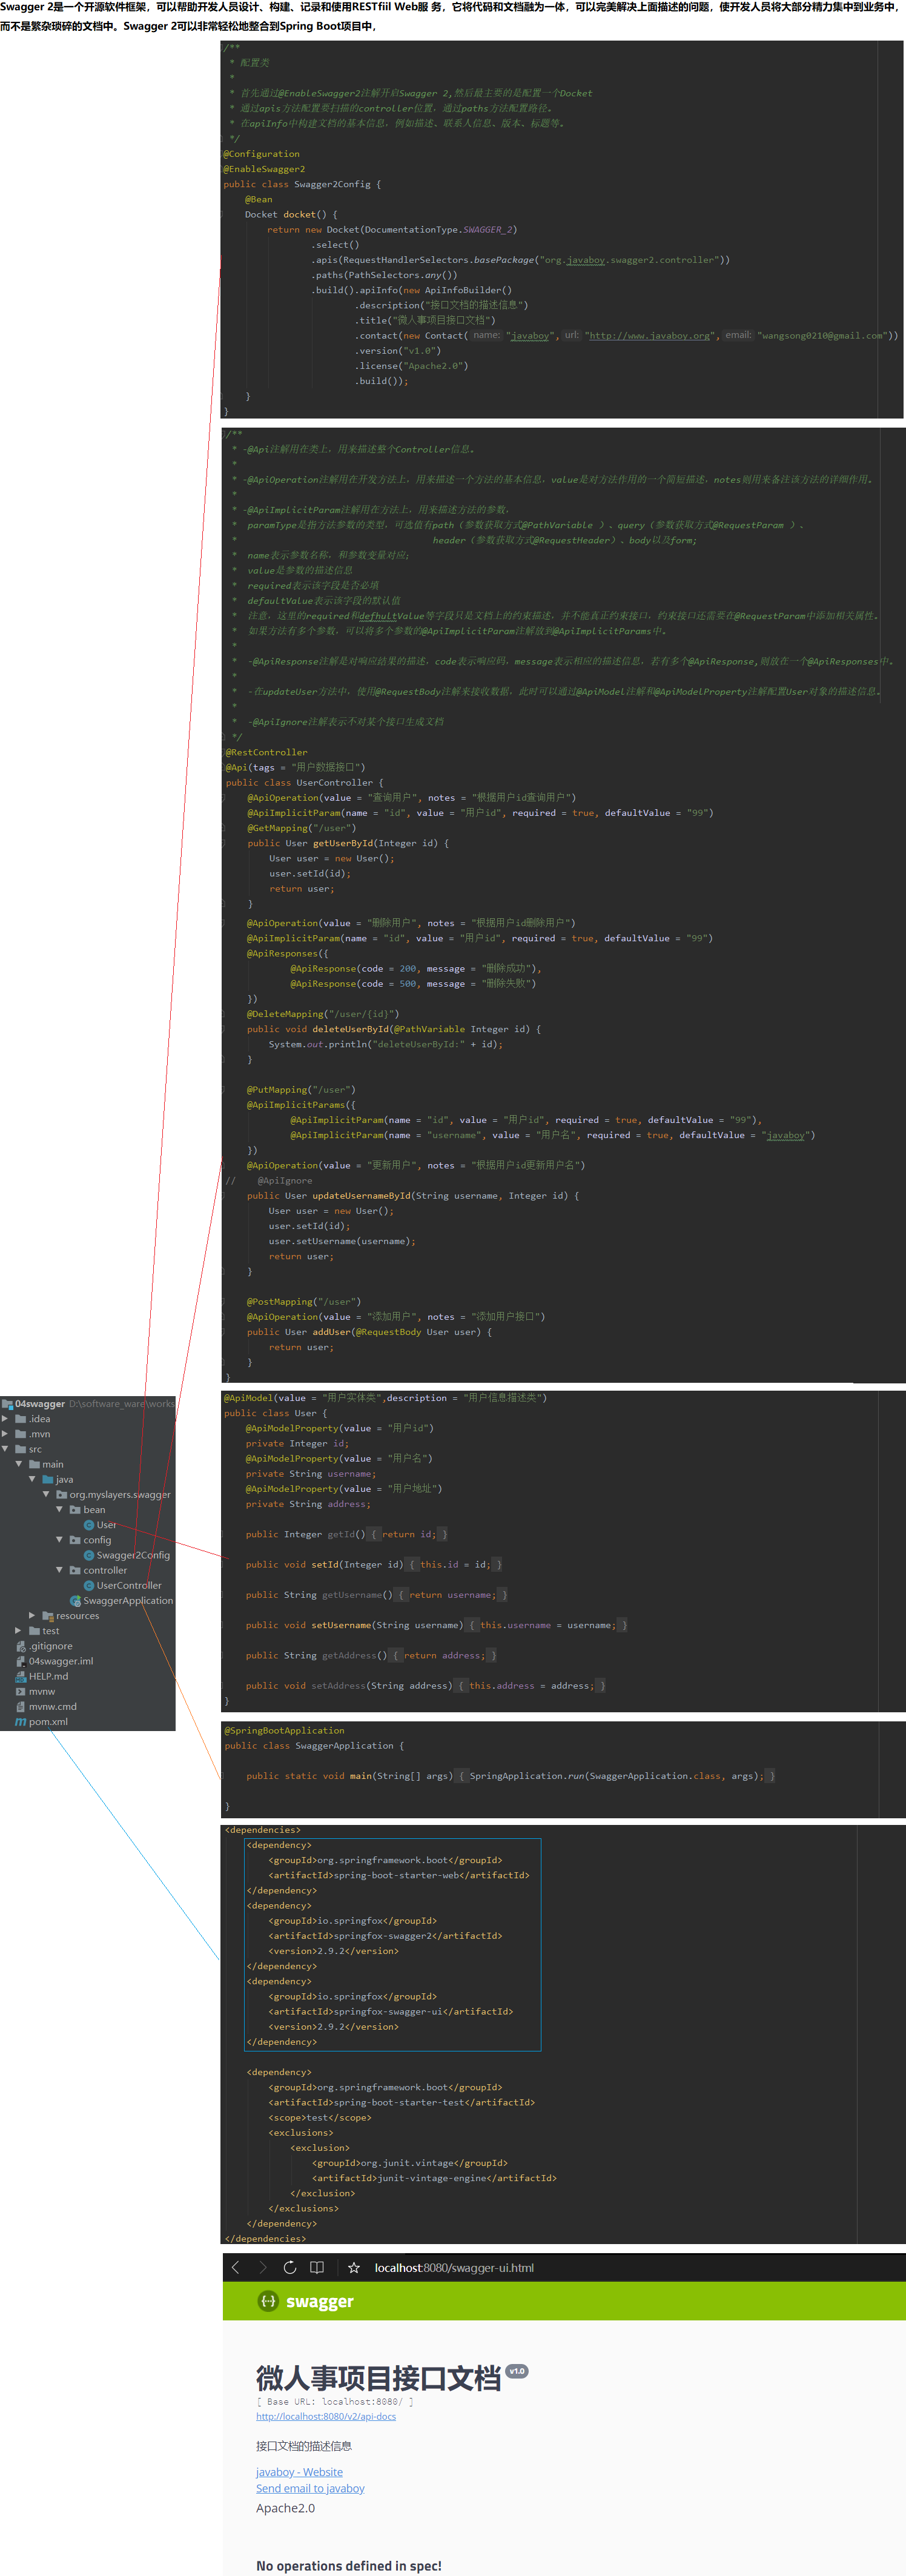Expand the resources folder arrow

coord(33,1616)
